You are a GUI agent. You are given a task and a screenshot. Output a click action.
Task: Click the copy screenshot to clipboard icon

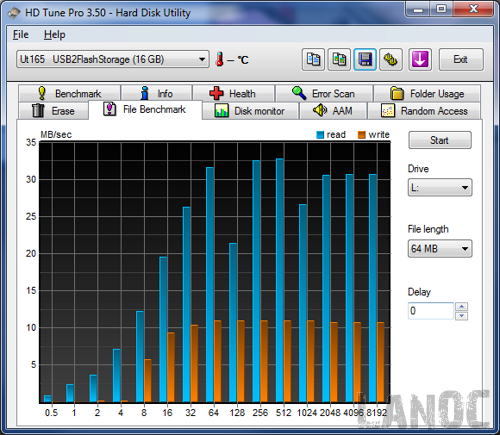(x=339, y=60)
